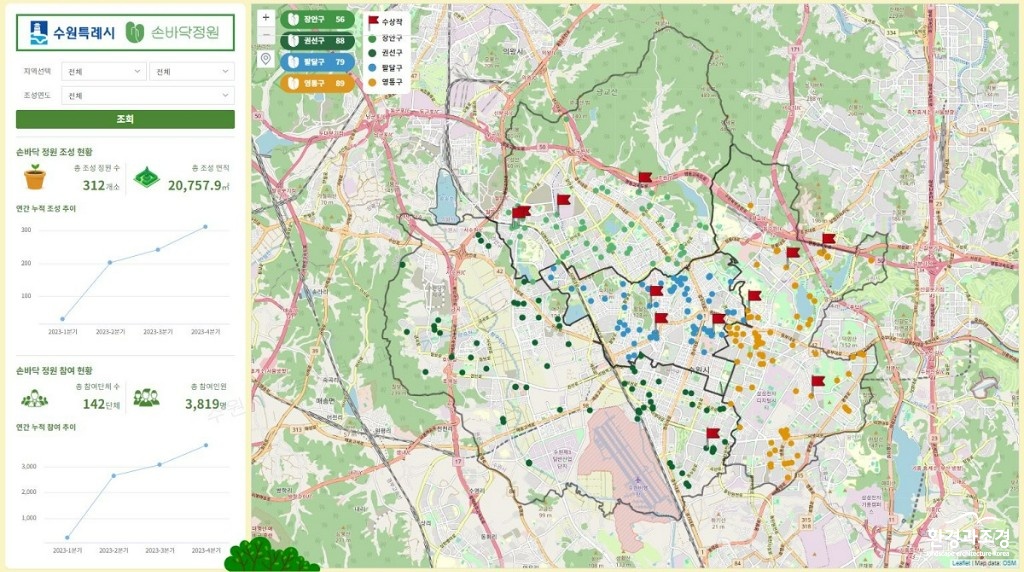Zoom out on the map

tap(266, 34)
